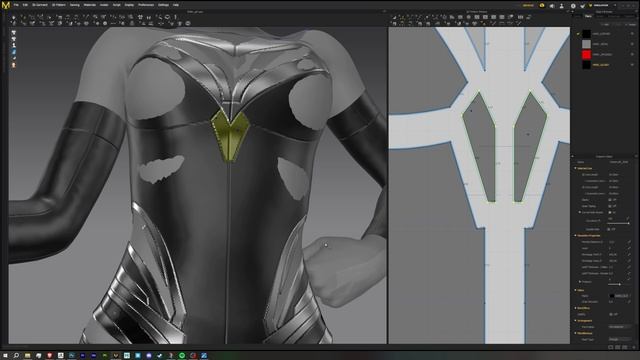Viewport: 640px width, 360px height.
Task: Open the Mesh Type dropdown under Miscellaneous
Action: [620, 339]
